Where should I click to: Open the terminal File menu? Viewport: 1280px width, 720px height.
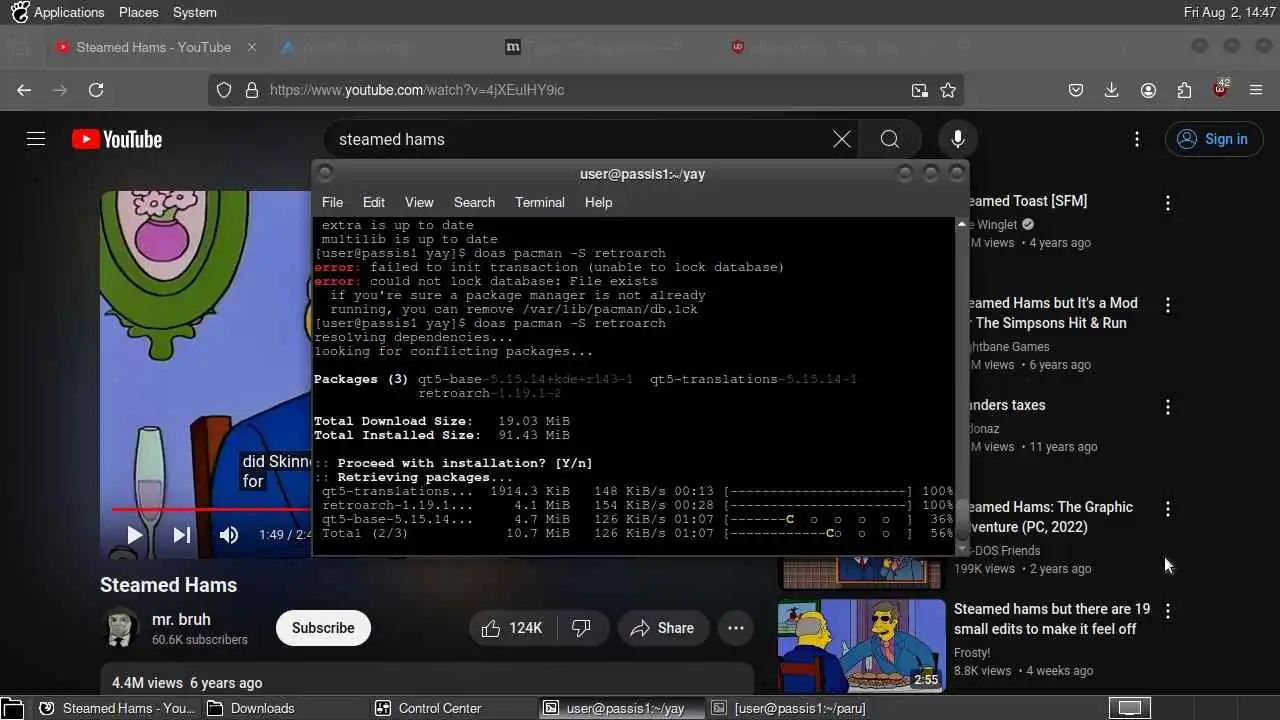pos(332,202)
